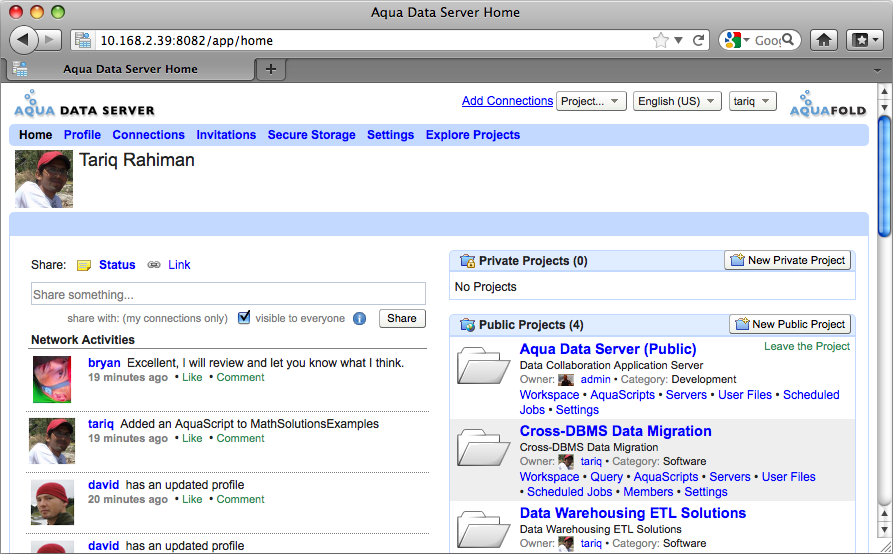Click the browser forward arrow button
893x554 pixels.
coord(50,40)
